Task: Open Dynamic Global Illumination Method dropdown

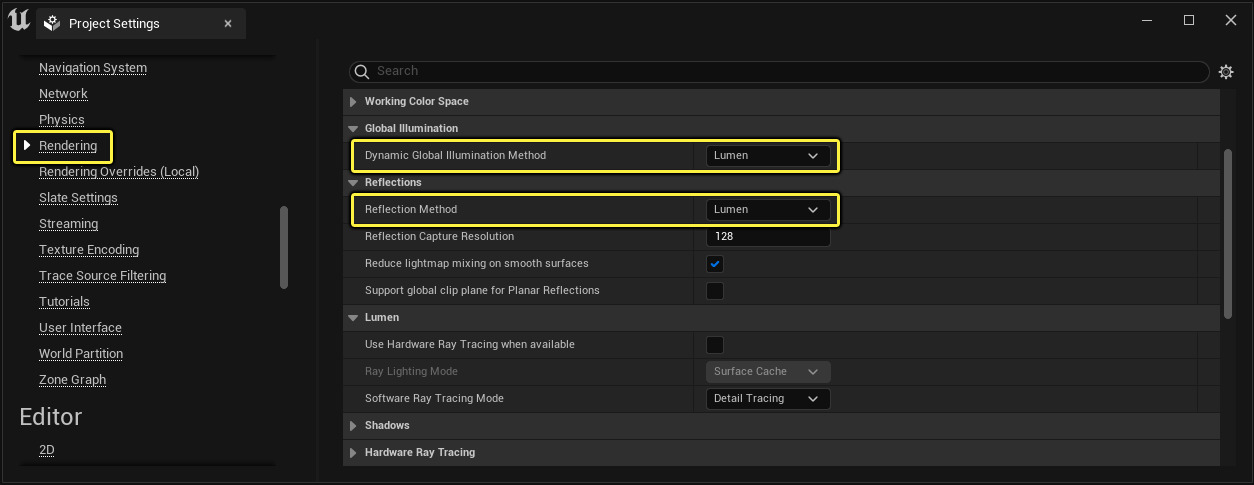Action: (767, 156)
